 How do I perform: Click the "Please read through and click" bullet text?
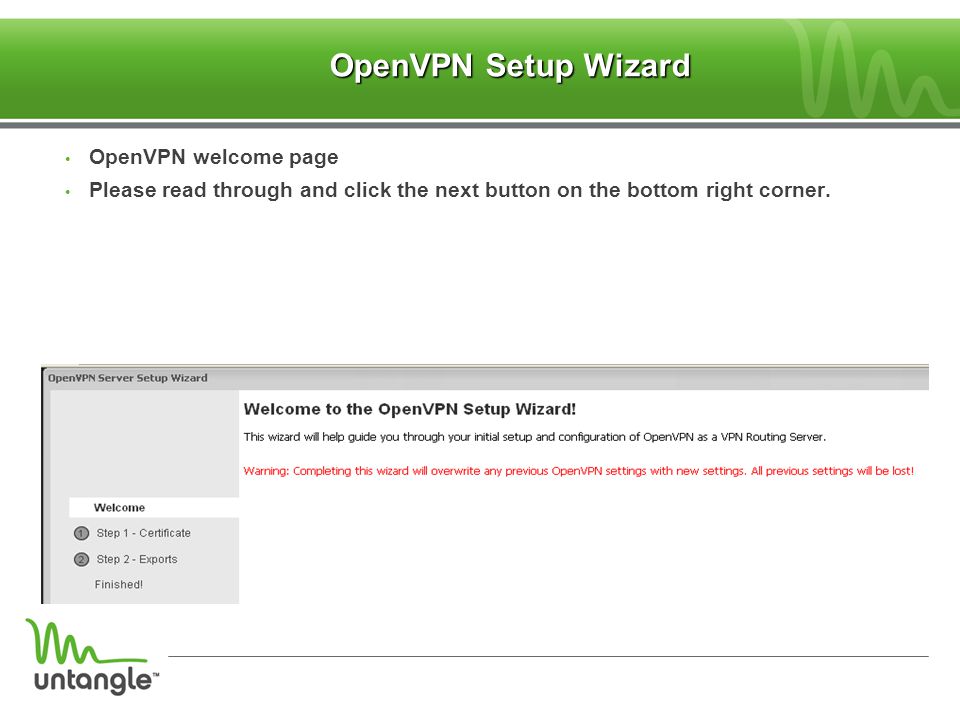click(x=460, y=190)
